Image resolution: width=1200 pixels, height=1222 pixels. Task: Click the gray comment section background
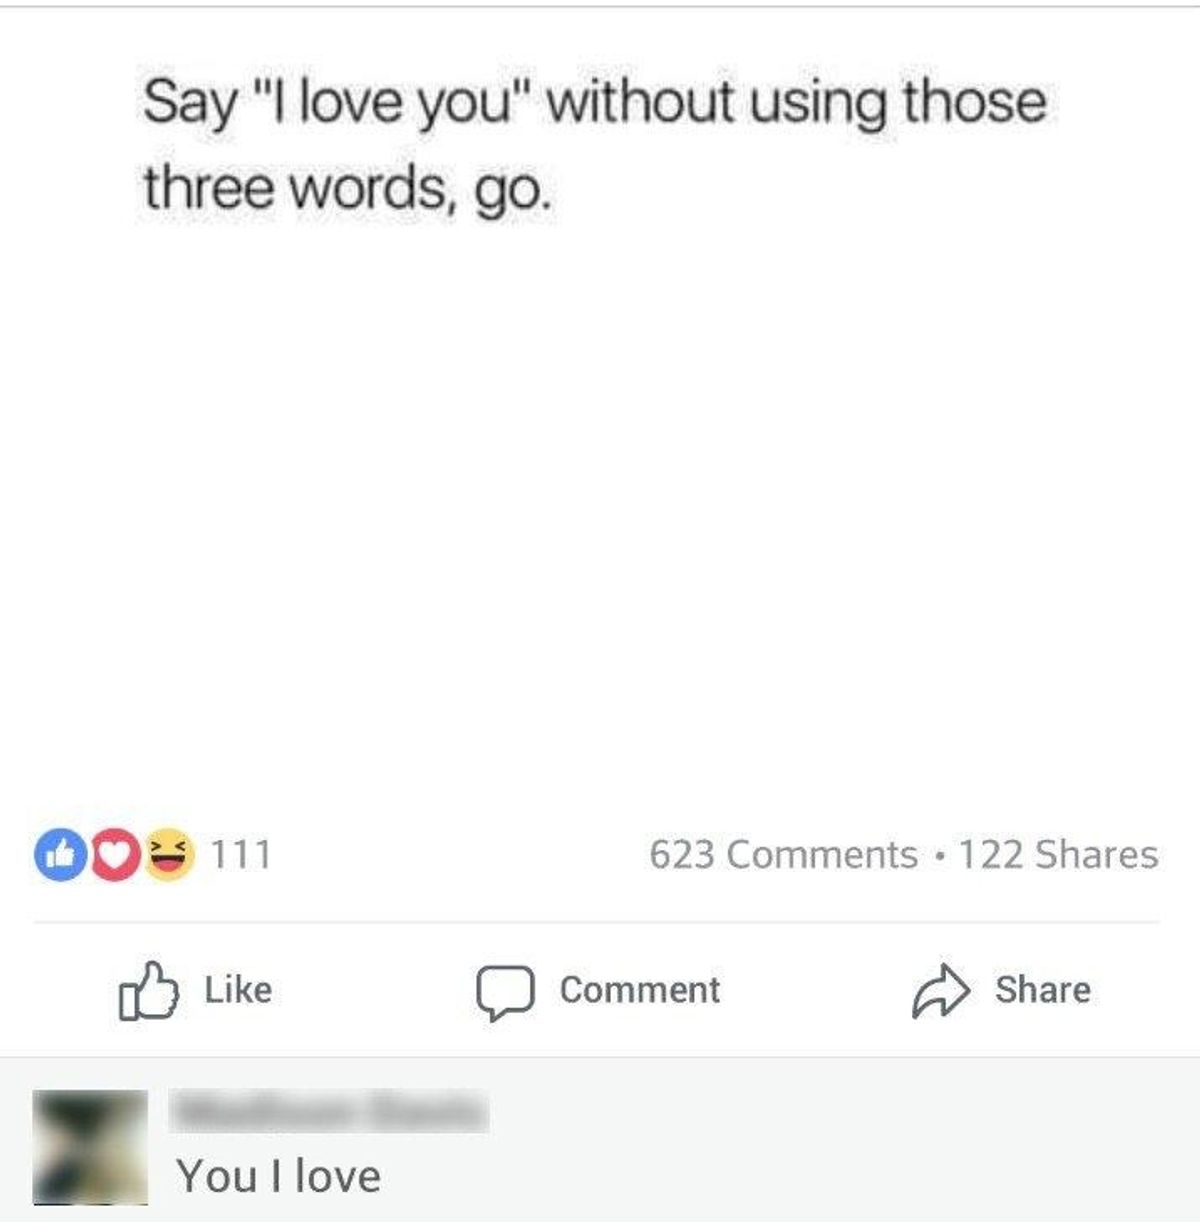click(x=800, y=1140)
